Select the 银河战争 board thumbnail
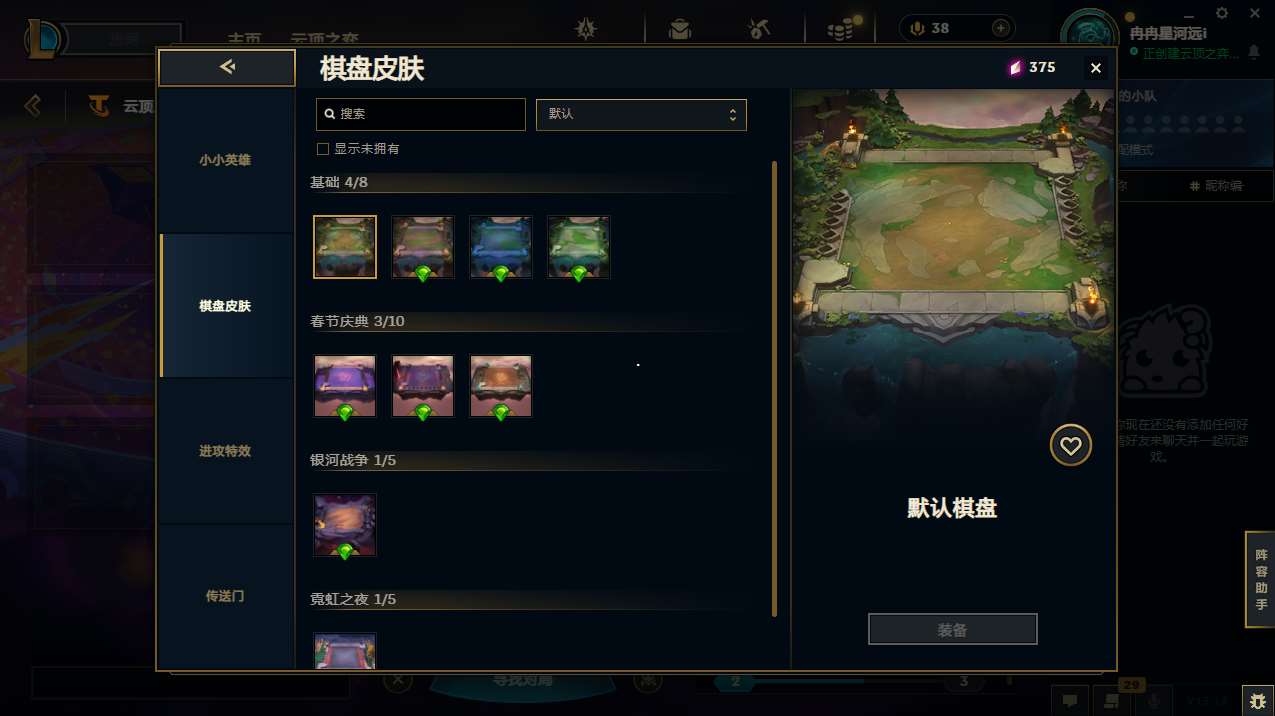The height and width of the screenshot is (716, 1275). point(345,525)
